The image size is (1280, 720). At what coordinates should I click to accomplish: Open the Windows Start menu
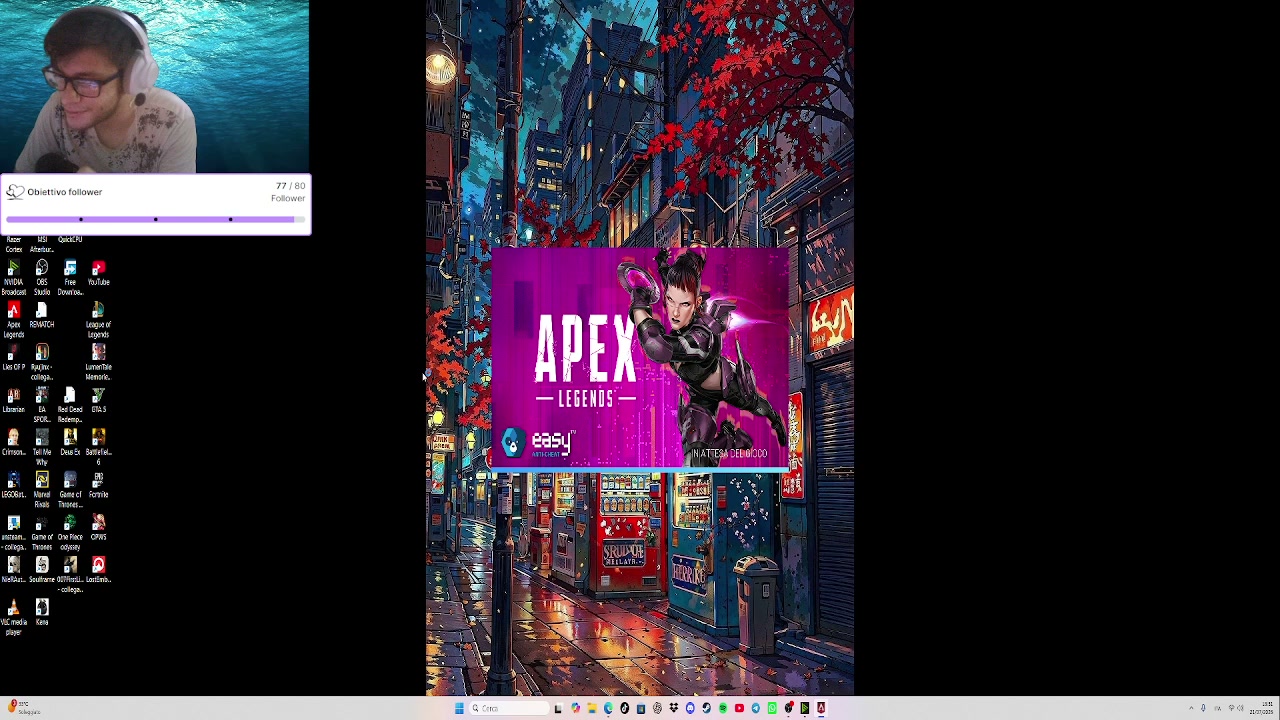tap(459, 708)
